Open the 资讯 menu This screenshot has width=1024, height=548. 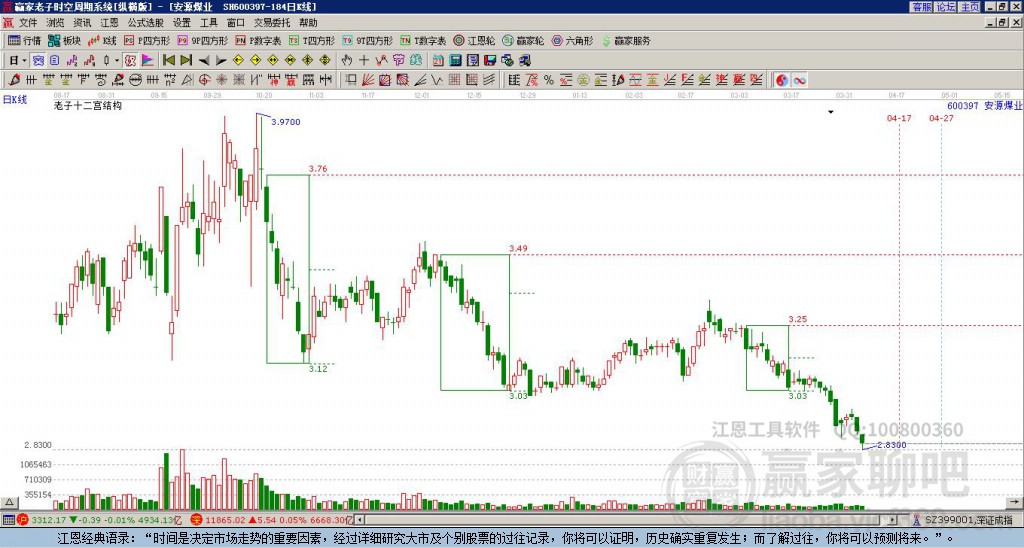coord(82,23)
